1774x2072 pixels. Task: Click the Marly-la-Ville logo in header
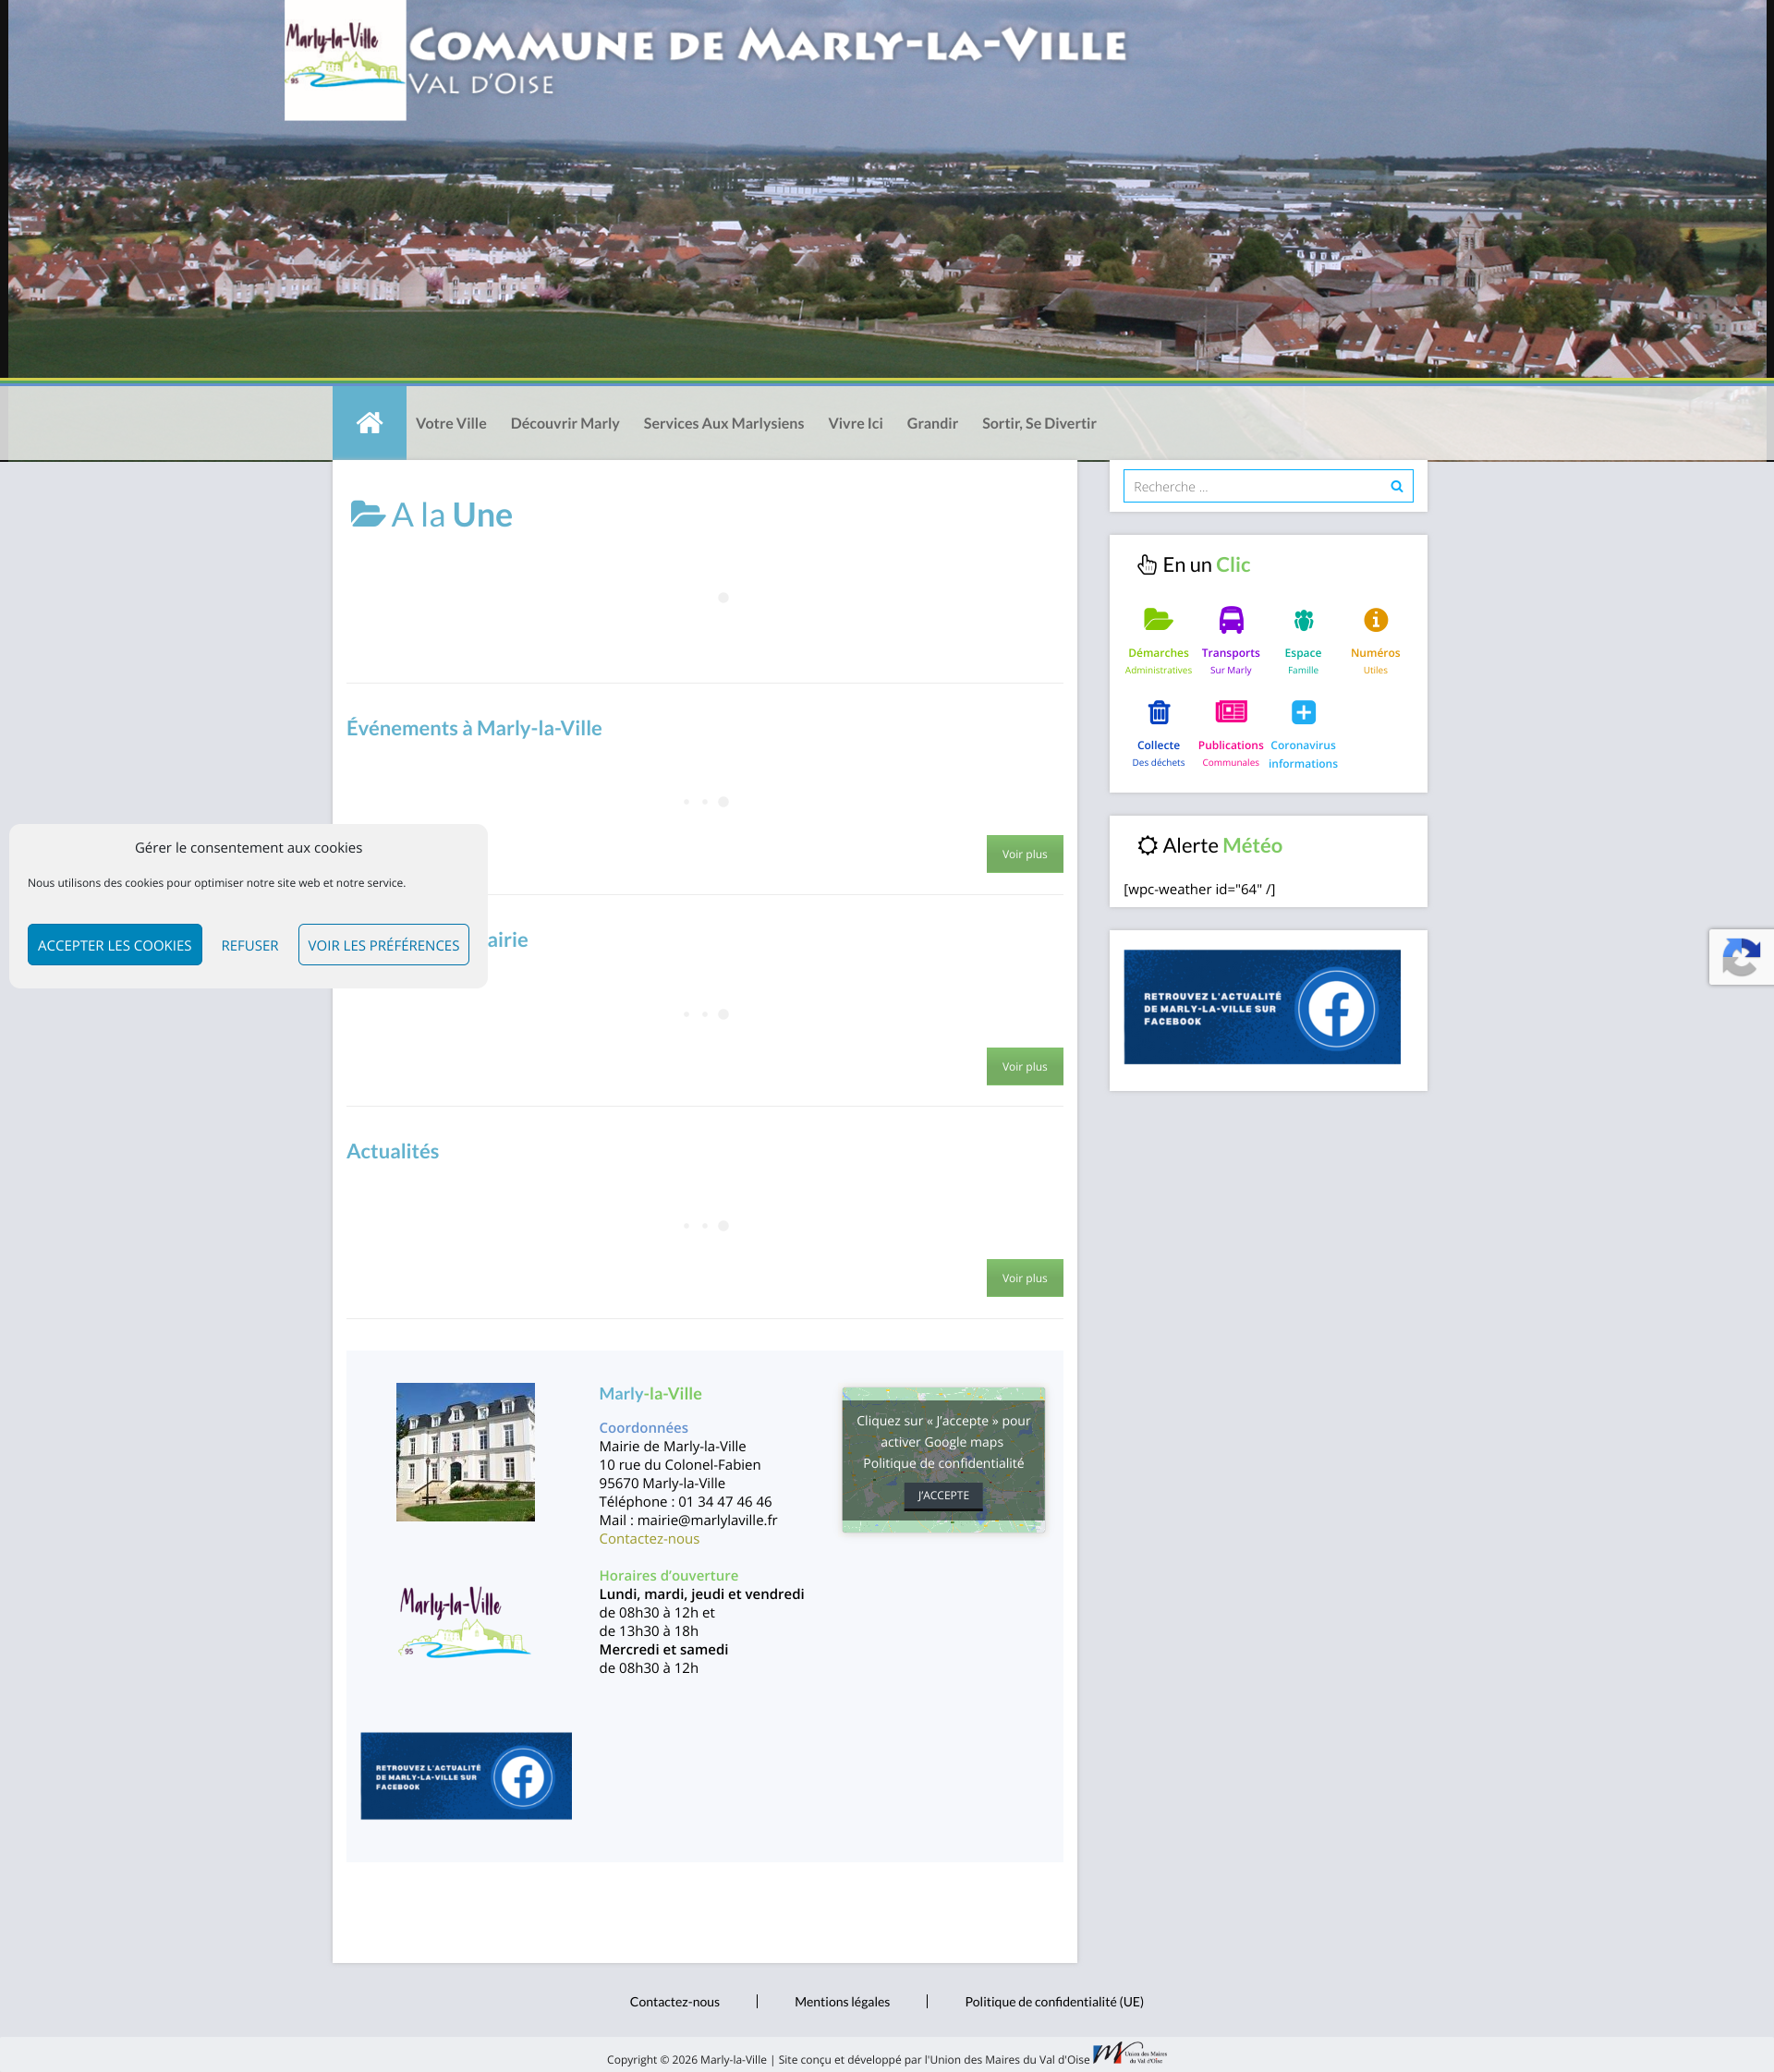pos(345,60)
